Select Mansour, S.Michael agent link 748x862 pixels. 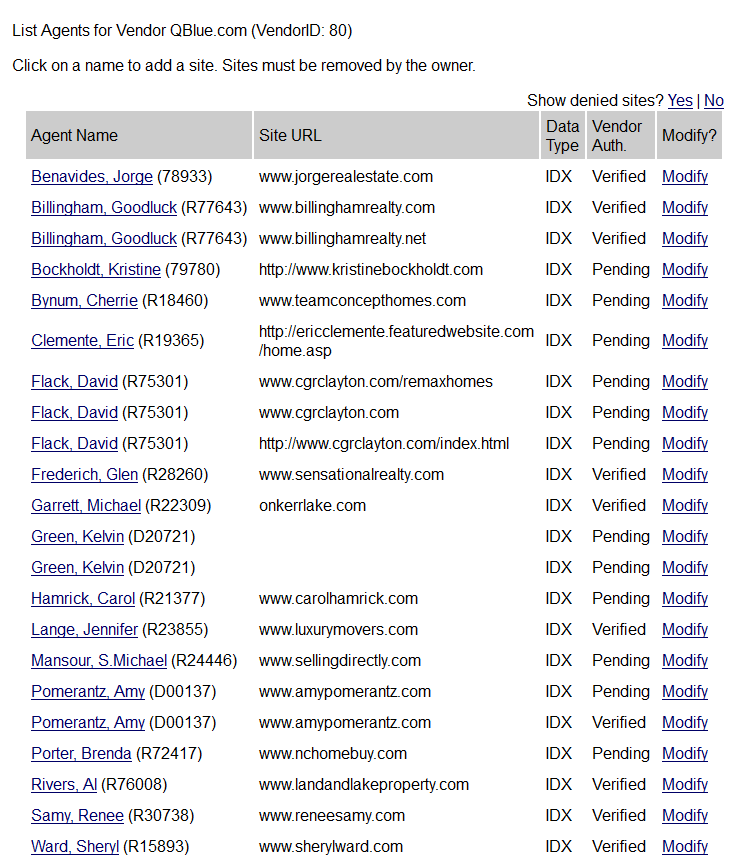pos(99,661)
